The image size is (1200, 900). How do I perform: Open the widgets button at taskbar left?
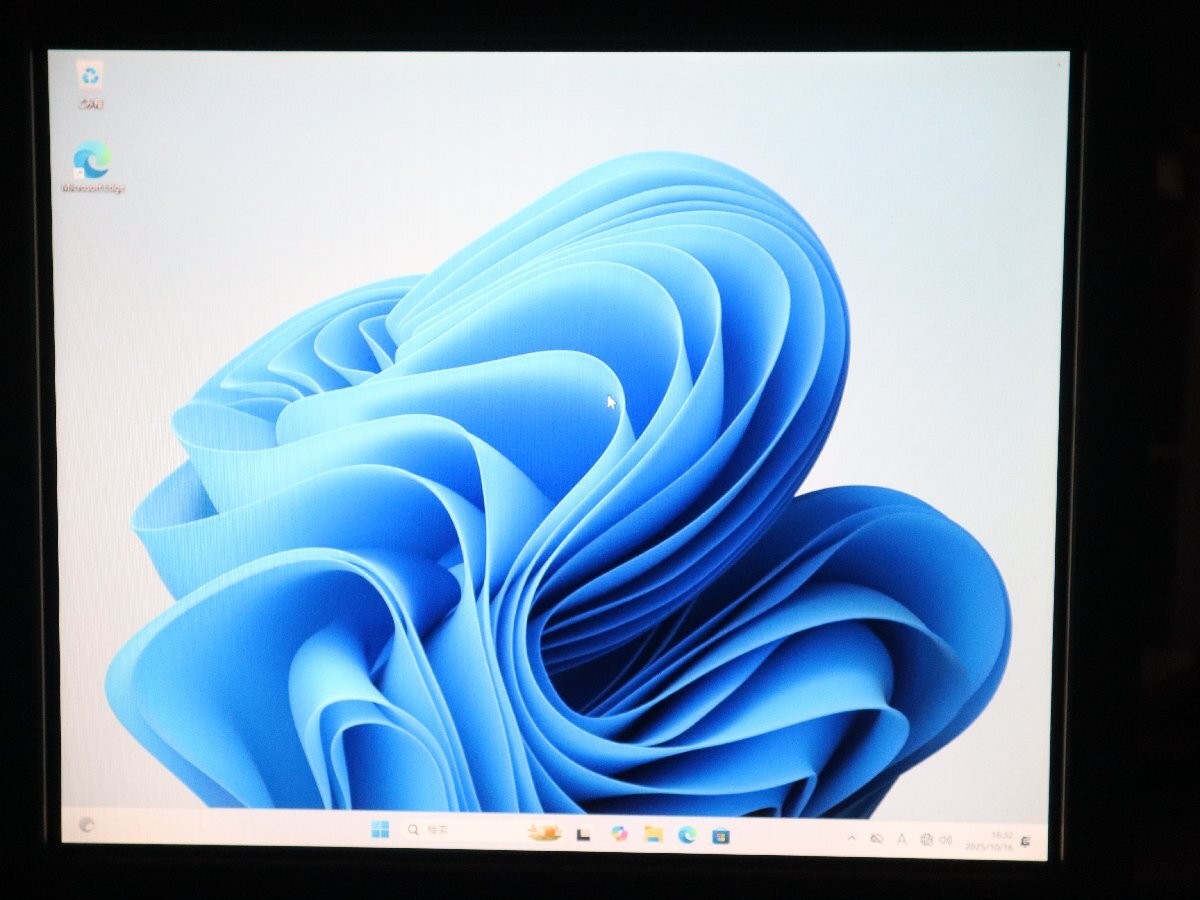[x=87, y=825]
